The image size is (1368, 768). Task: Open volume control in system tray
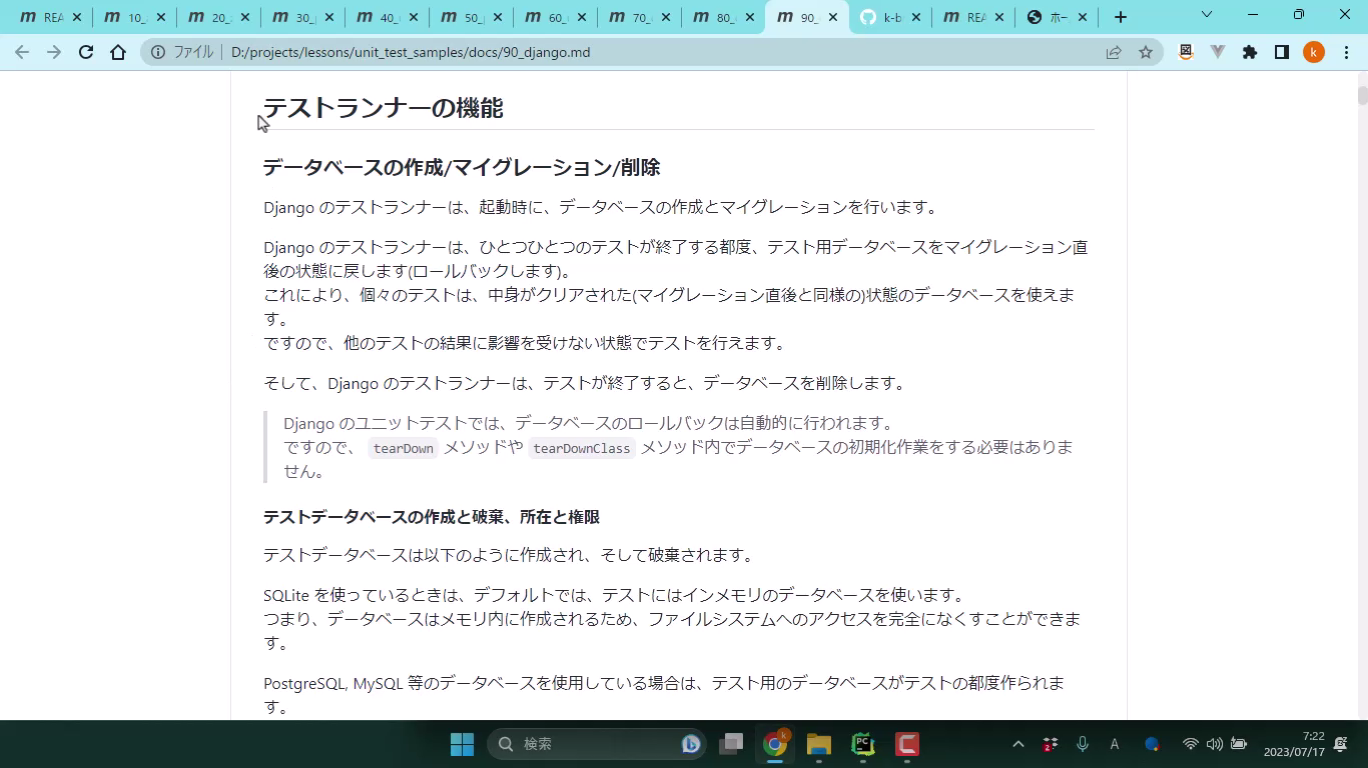[x=1214, y=744]
